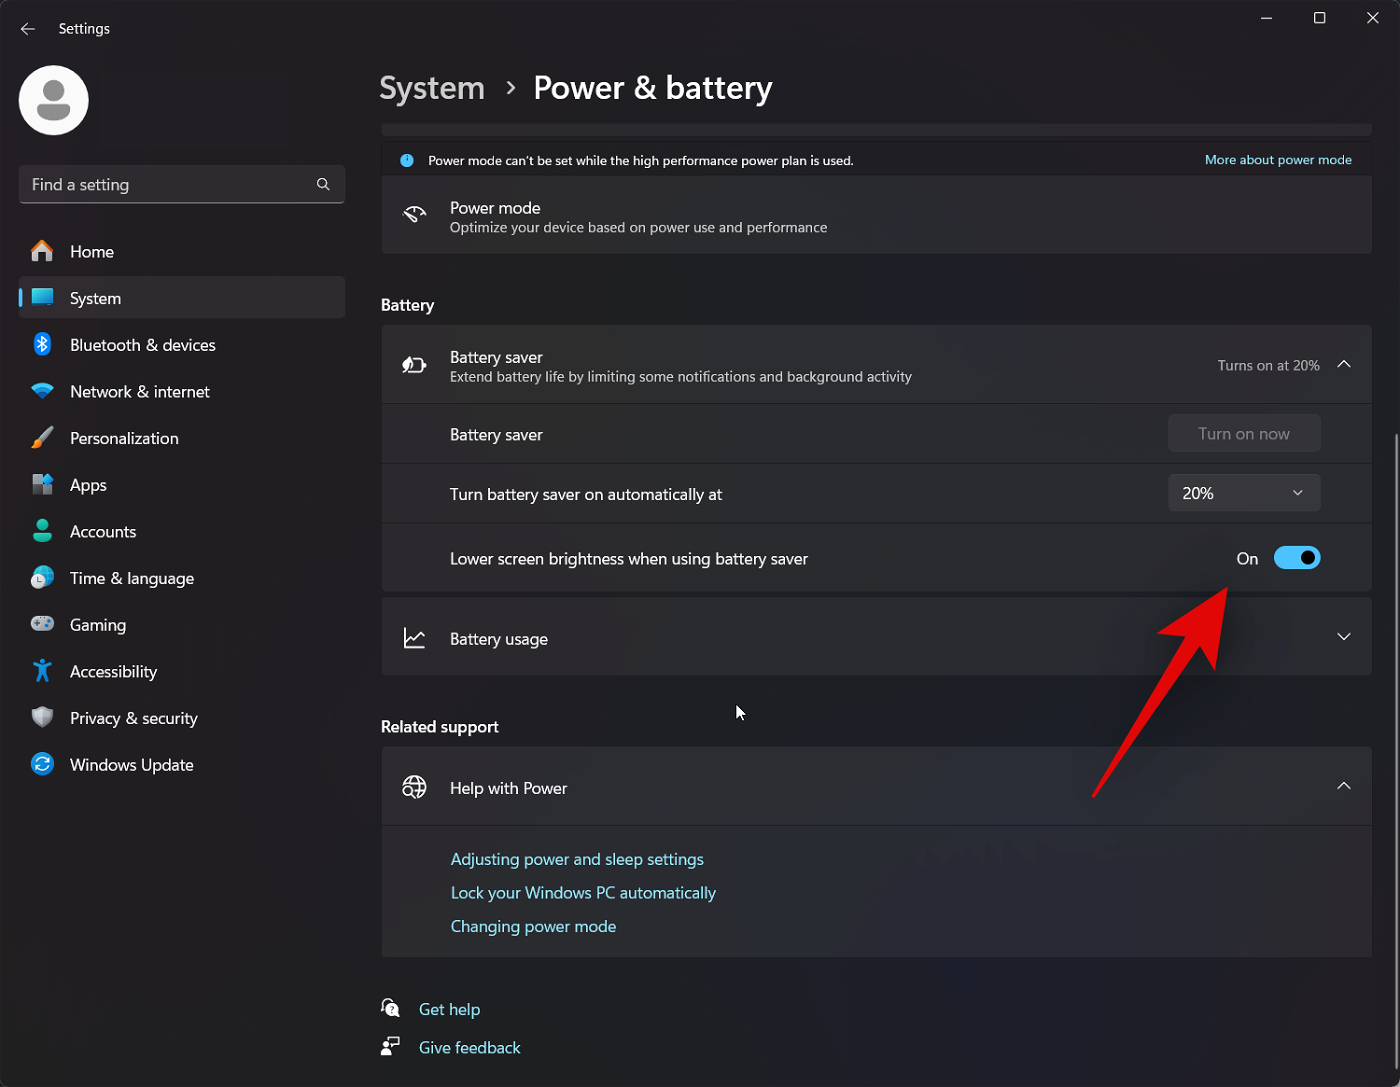This screenshot has width=1400, height=1087.
Task: Click the Windows Update sync icon
Action: [42, 764]
